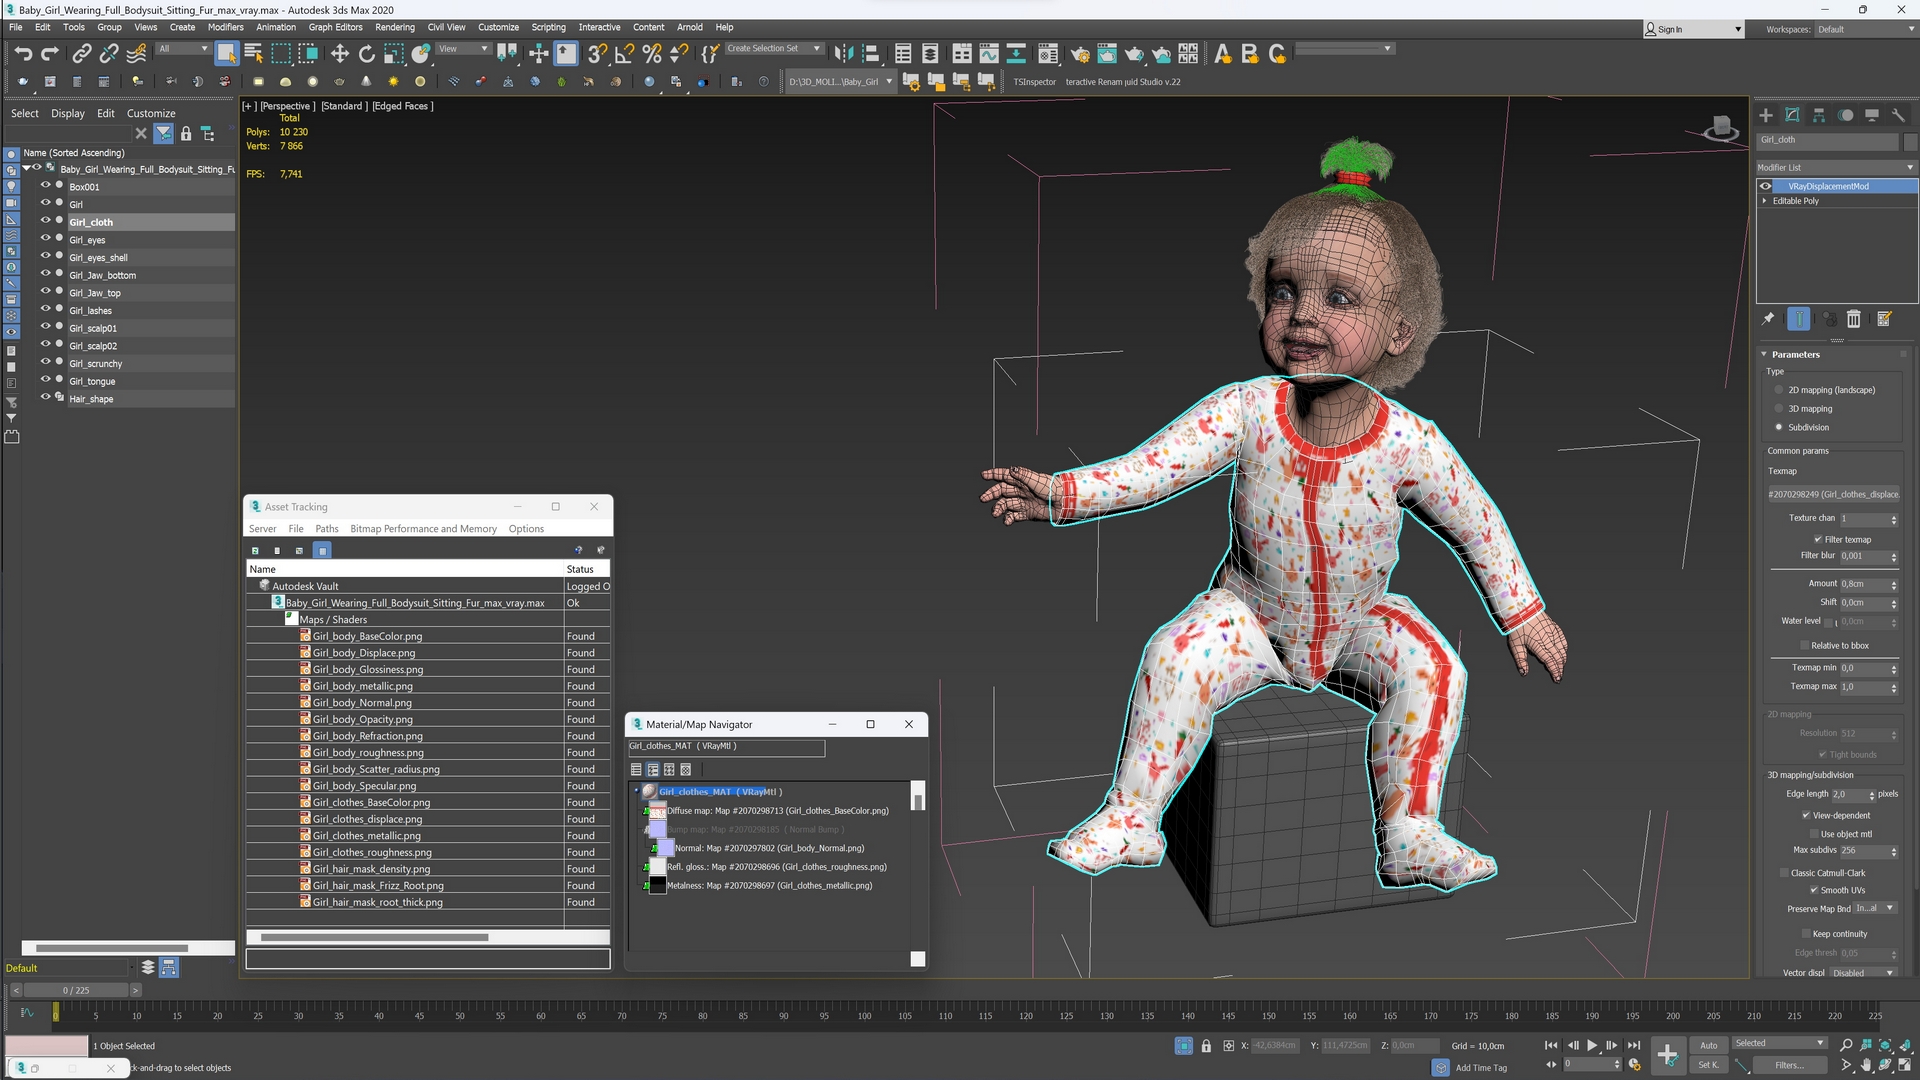
Task: Click the Add Time Tag label
Action: click(x=1481, y=1068)
